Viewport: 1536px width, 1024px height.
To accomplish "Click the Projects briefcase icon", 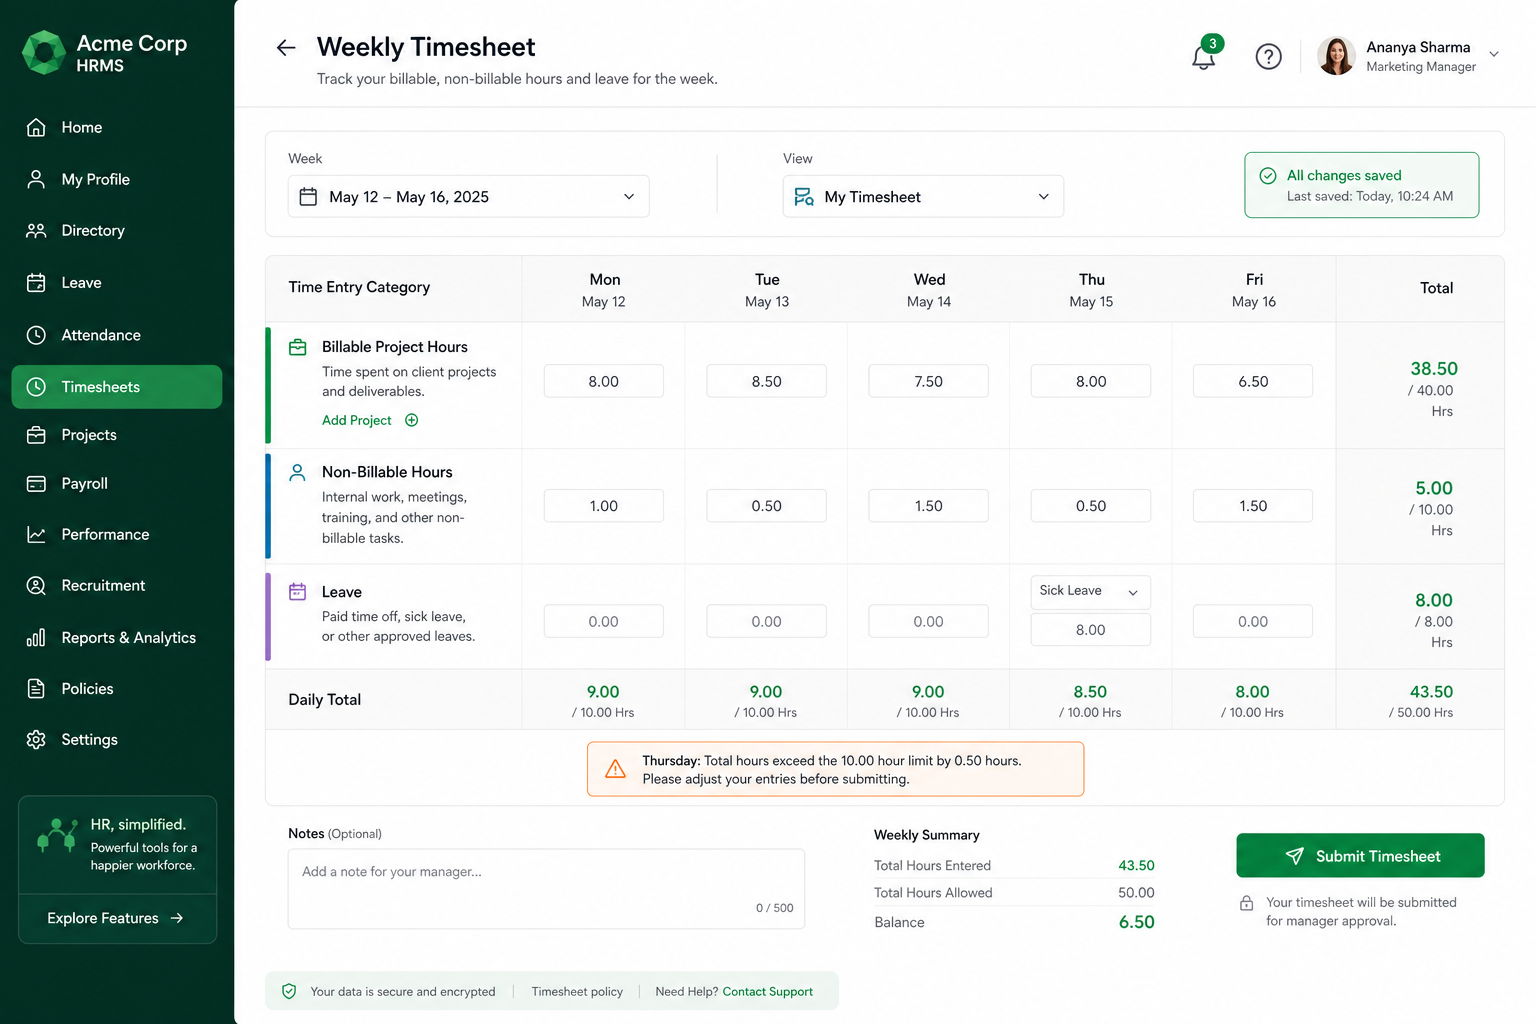I will 36,435.
